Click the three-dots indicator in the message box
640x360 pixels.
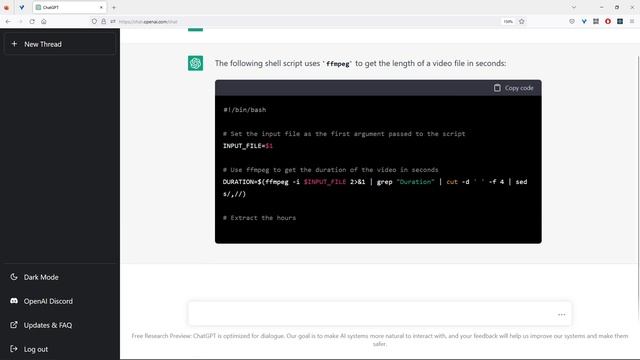(562, 314)
